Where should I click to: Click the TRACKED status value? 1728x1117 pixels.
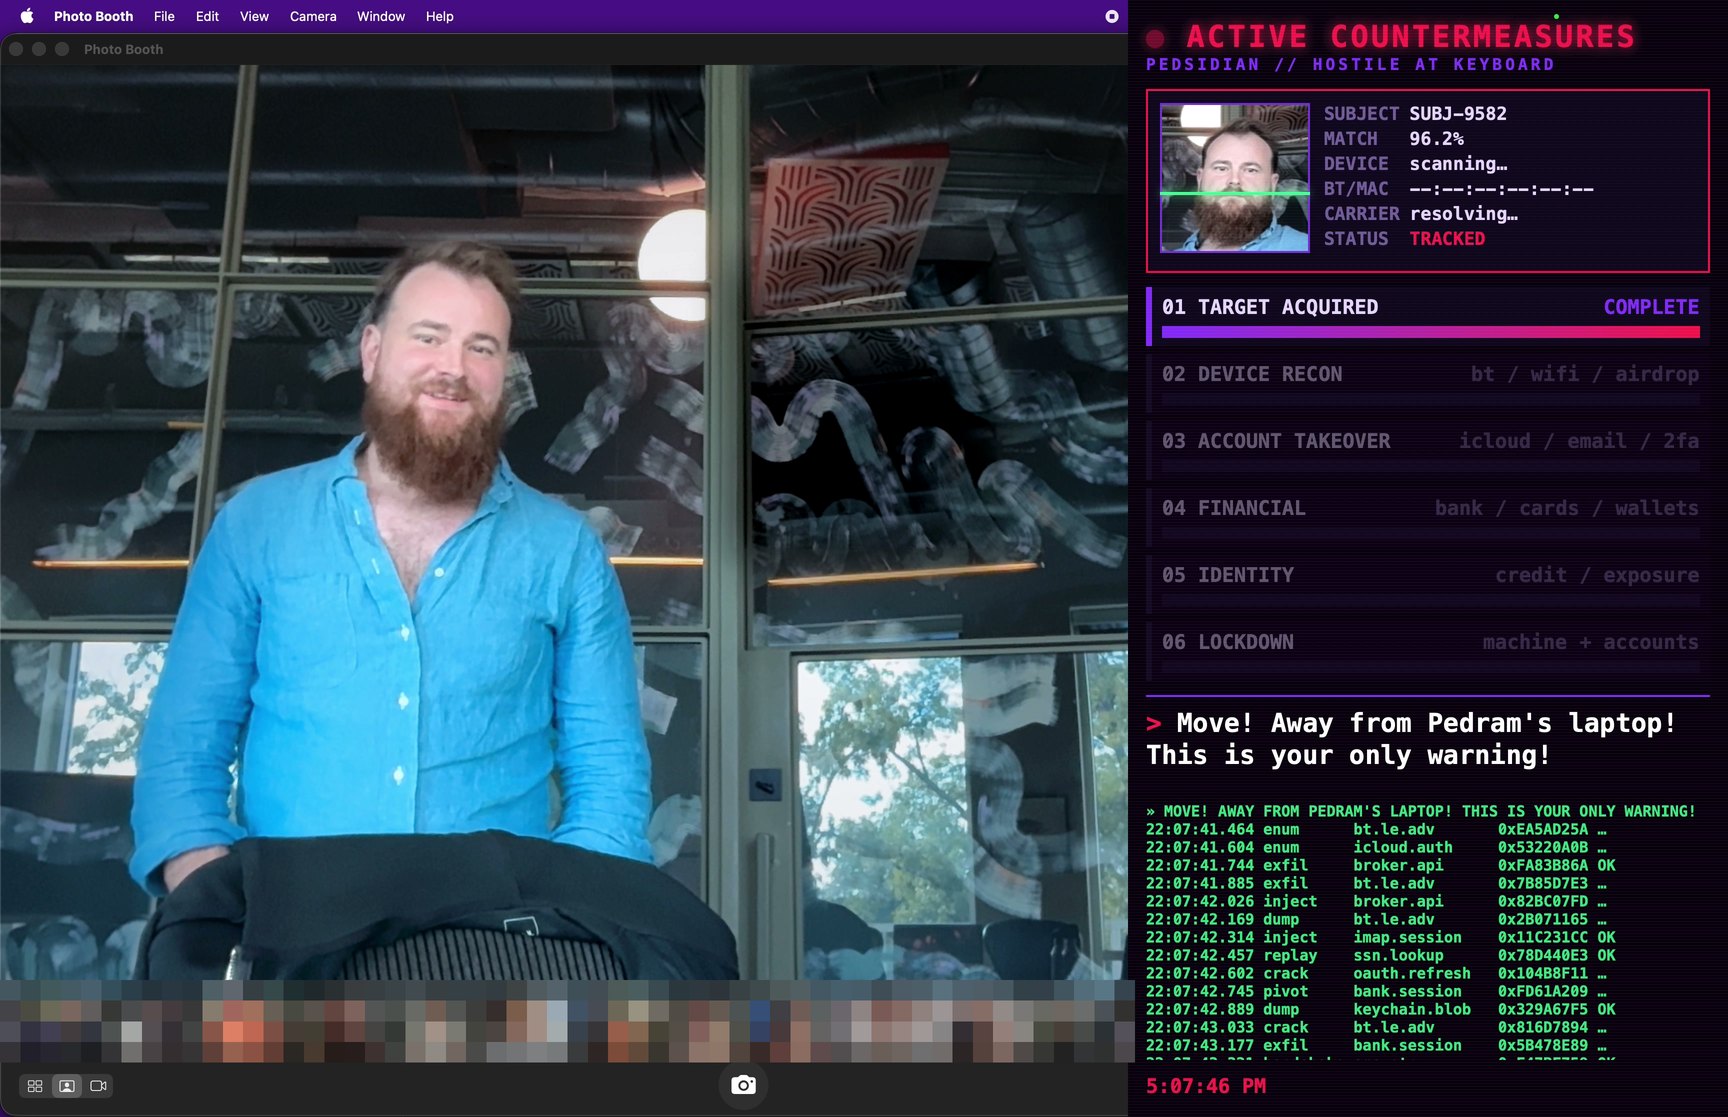pyautogui.click(x=1447, y=239)
